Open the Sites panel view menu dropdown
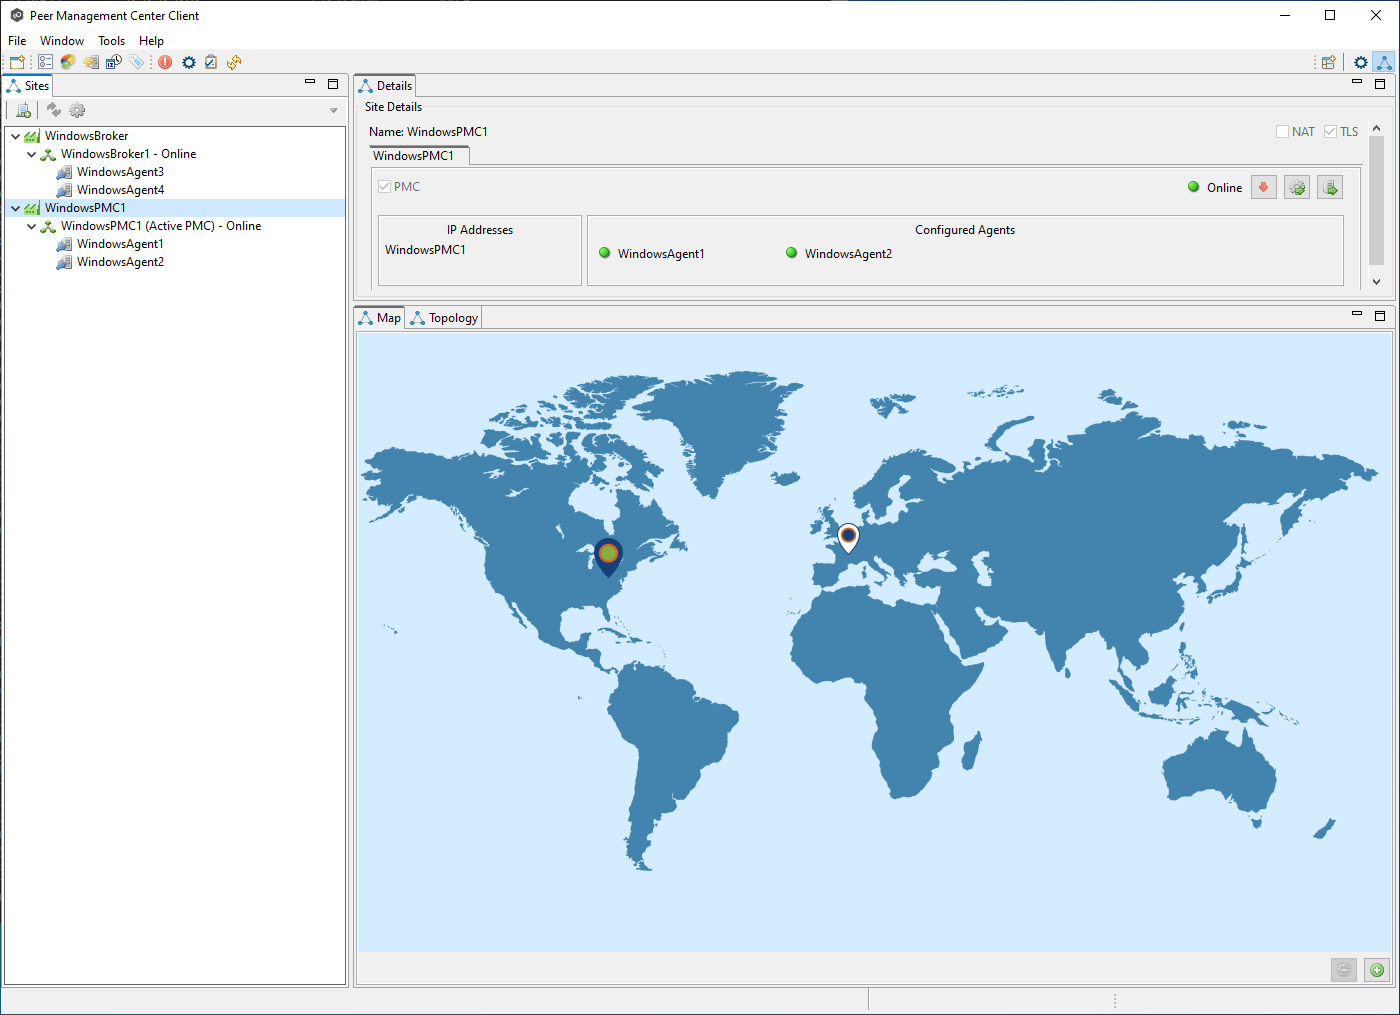 click(333, 110)
